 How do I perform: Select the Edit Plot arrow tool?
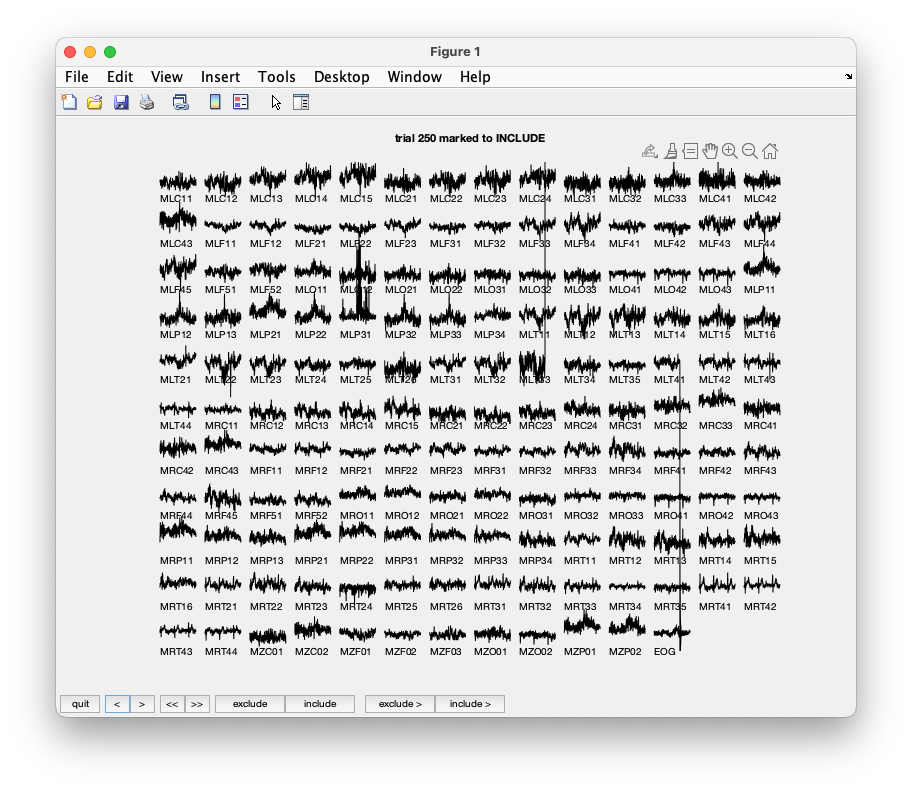point(276,102)
